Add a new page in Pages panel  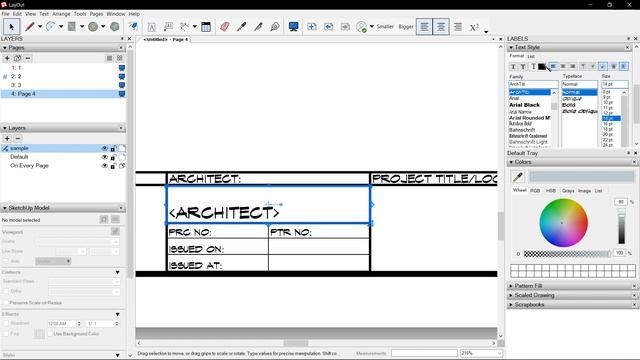click(7, 58)
